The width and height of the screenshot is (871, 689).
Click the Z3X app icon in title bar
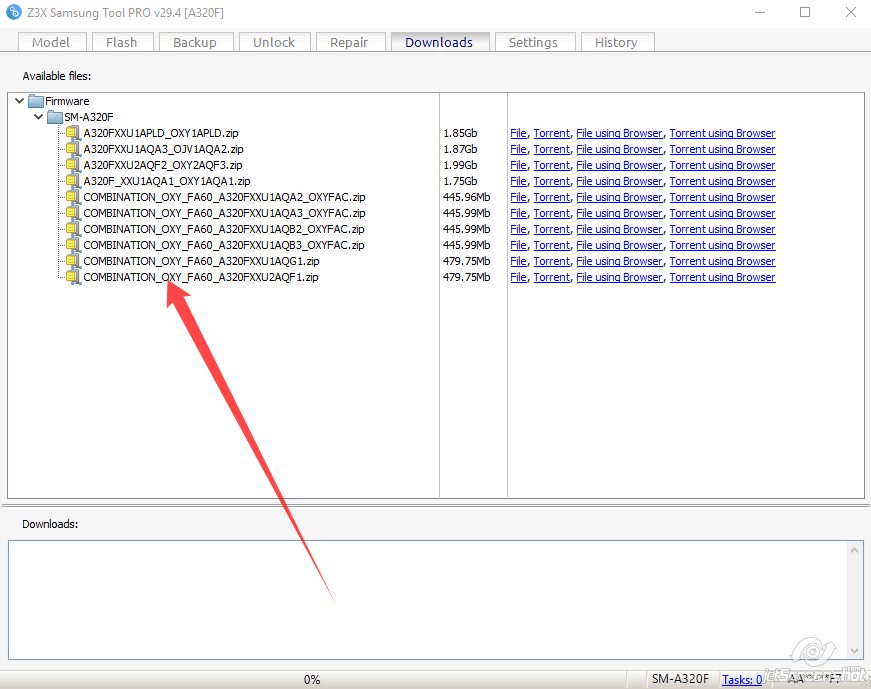click(13, 12)
